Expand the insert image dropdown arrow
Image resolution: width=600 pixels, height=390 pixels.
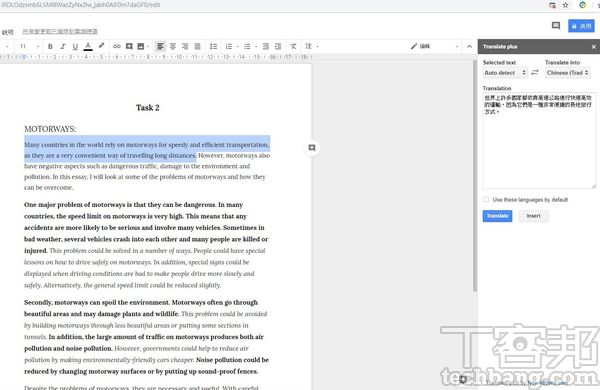pyautogui.click(x=148, y=47)
